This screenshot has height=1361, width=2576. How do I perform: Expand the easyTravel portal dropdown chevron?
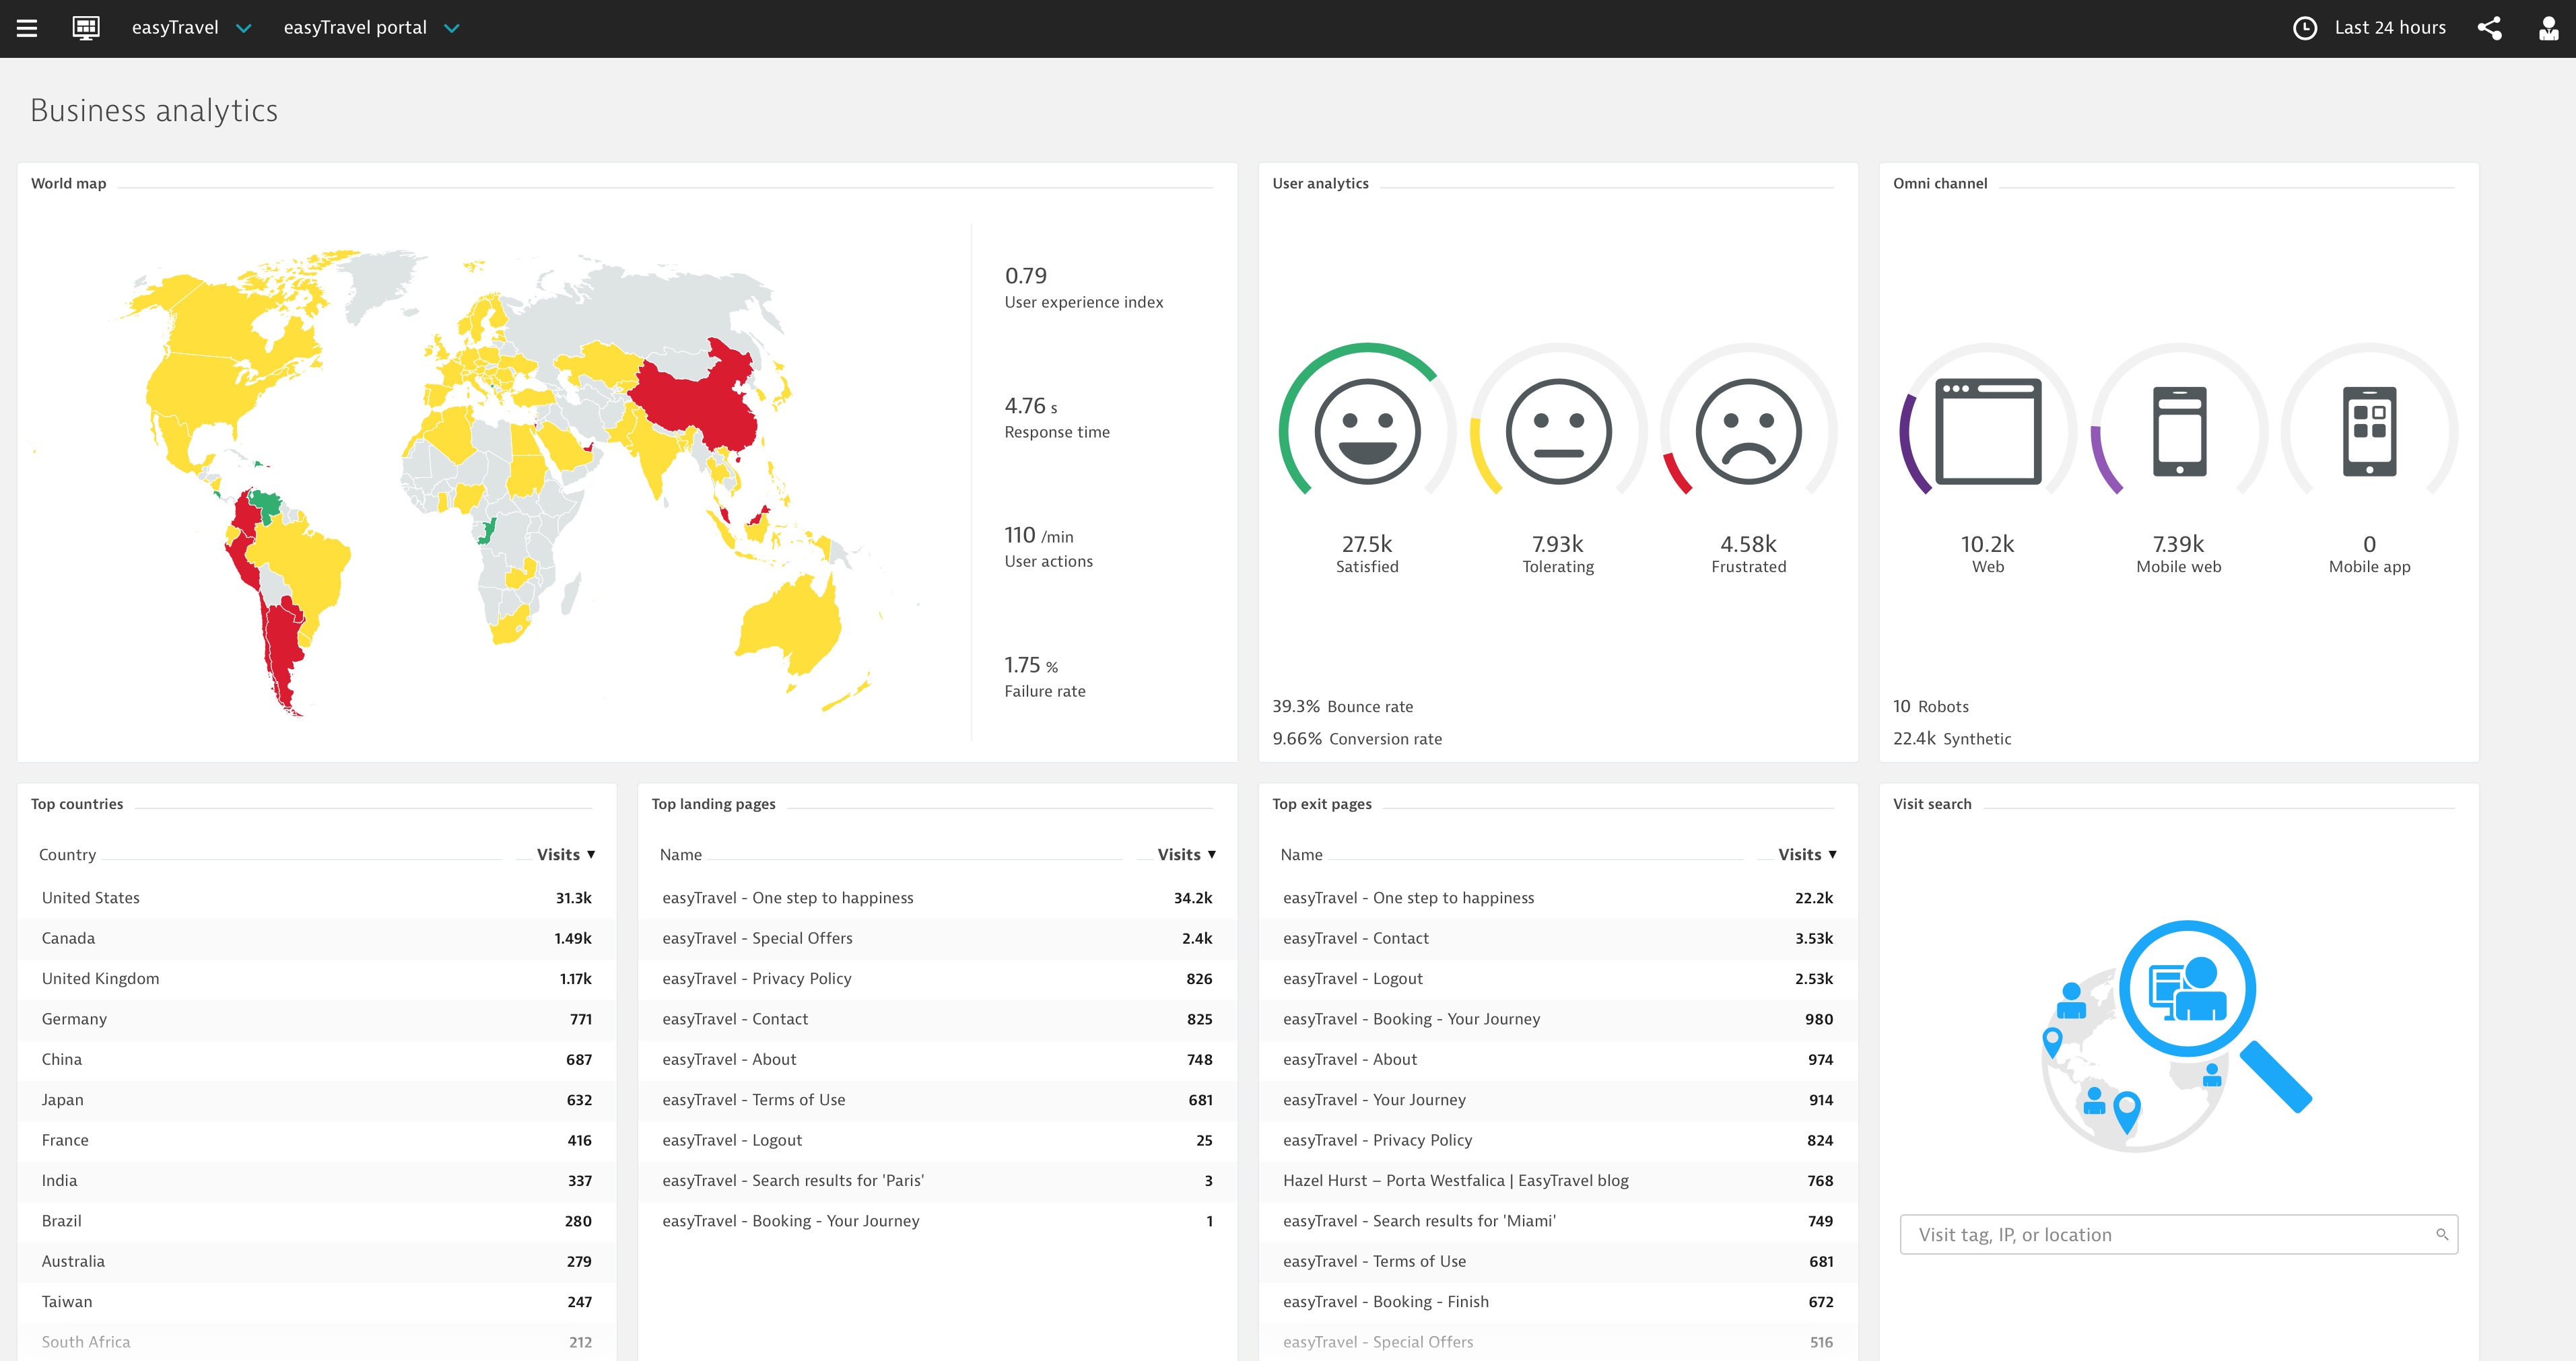[x=452, y=28]
